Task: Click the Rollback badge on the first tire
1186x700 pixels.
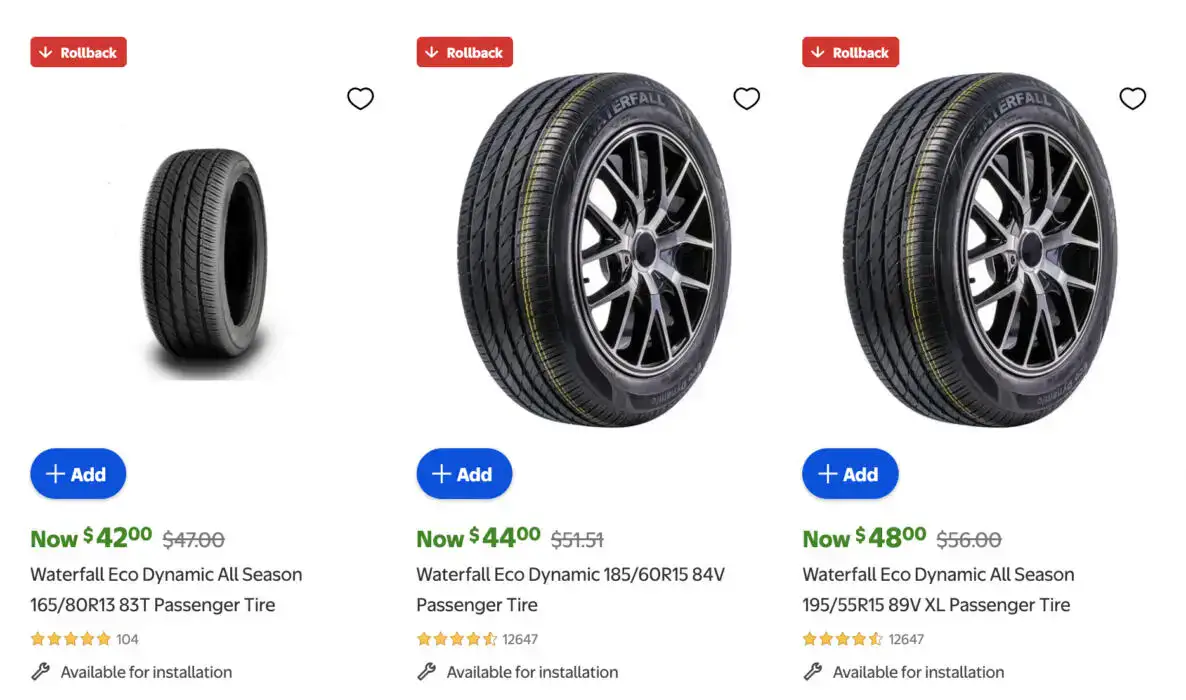Action: [x=79, y=52]
